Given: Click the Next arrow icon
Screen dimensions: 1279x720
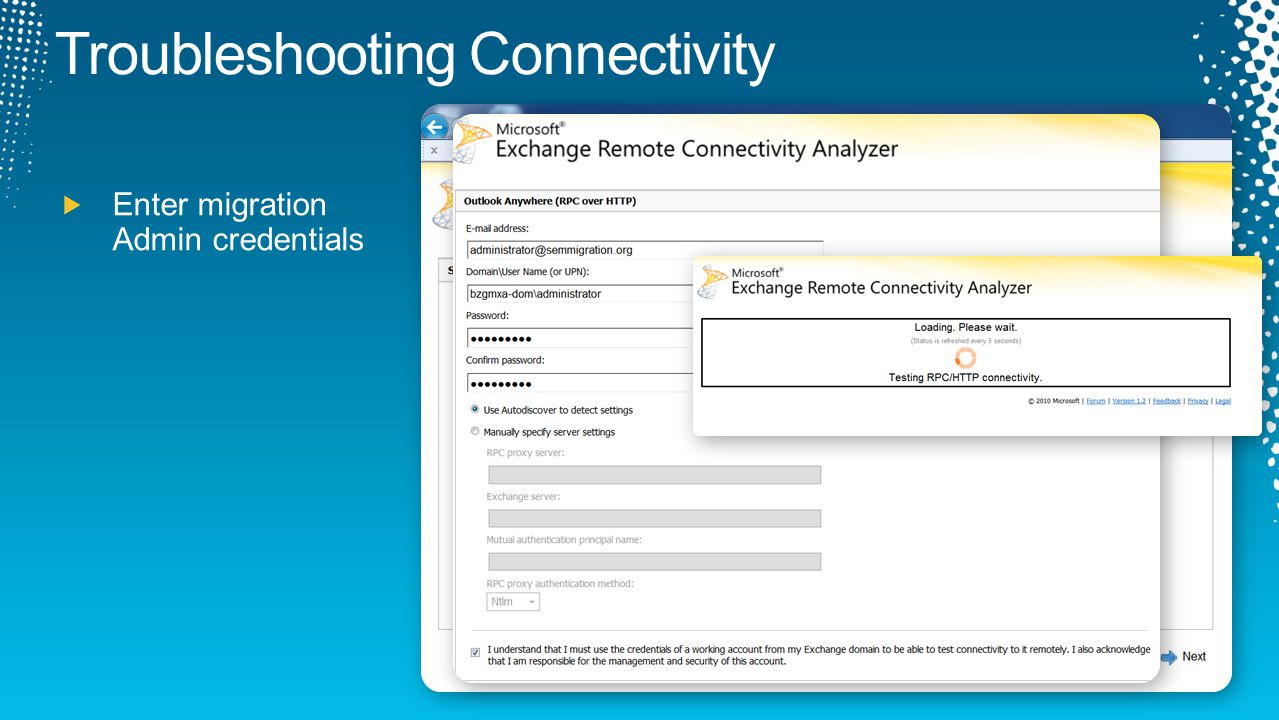Looking at the screenshot, I should pyautogui.click(x=1169, y=657).
